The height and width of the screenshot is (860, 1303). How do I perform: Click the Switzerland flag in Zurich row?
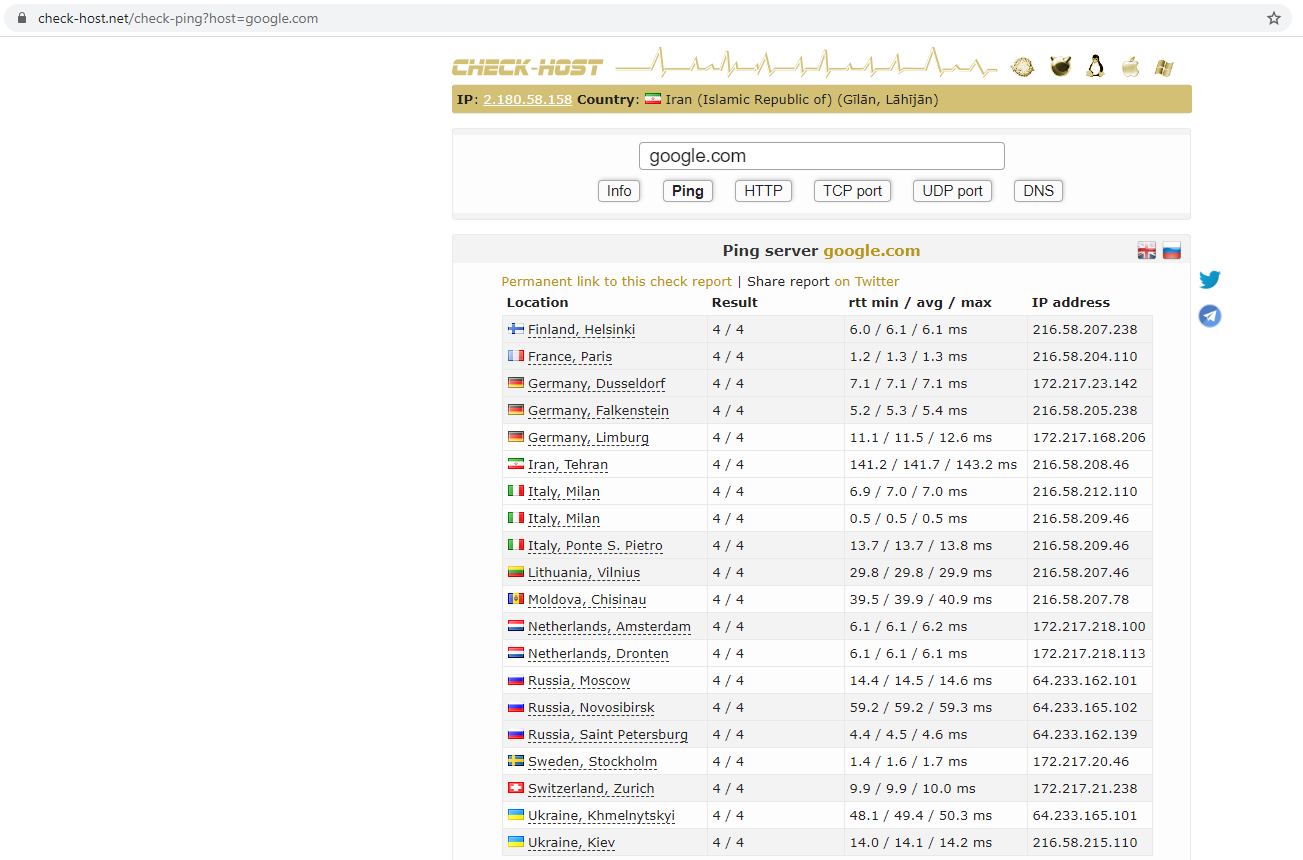516,788
